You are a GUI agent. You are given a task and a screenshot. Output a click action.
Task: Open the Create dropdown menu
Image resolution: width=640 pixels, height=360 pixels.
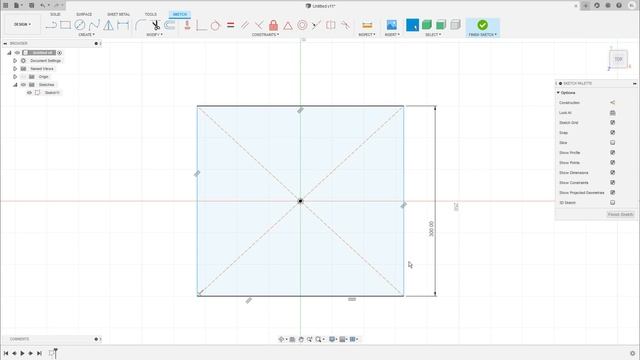coord(86,35)
